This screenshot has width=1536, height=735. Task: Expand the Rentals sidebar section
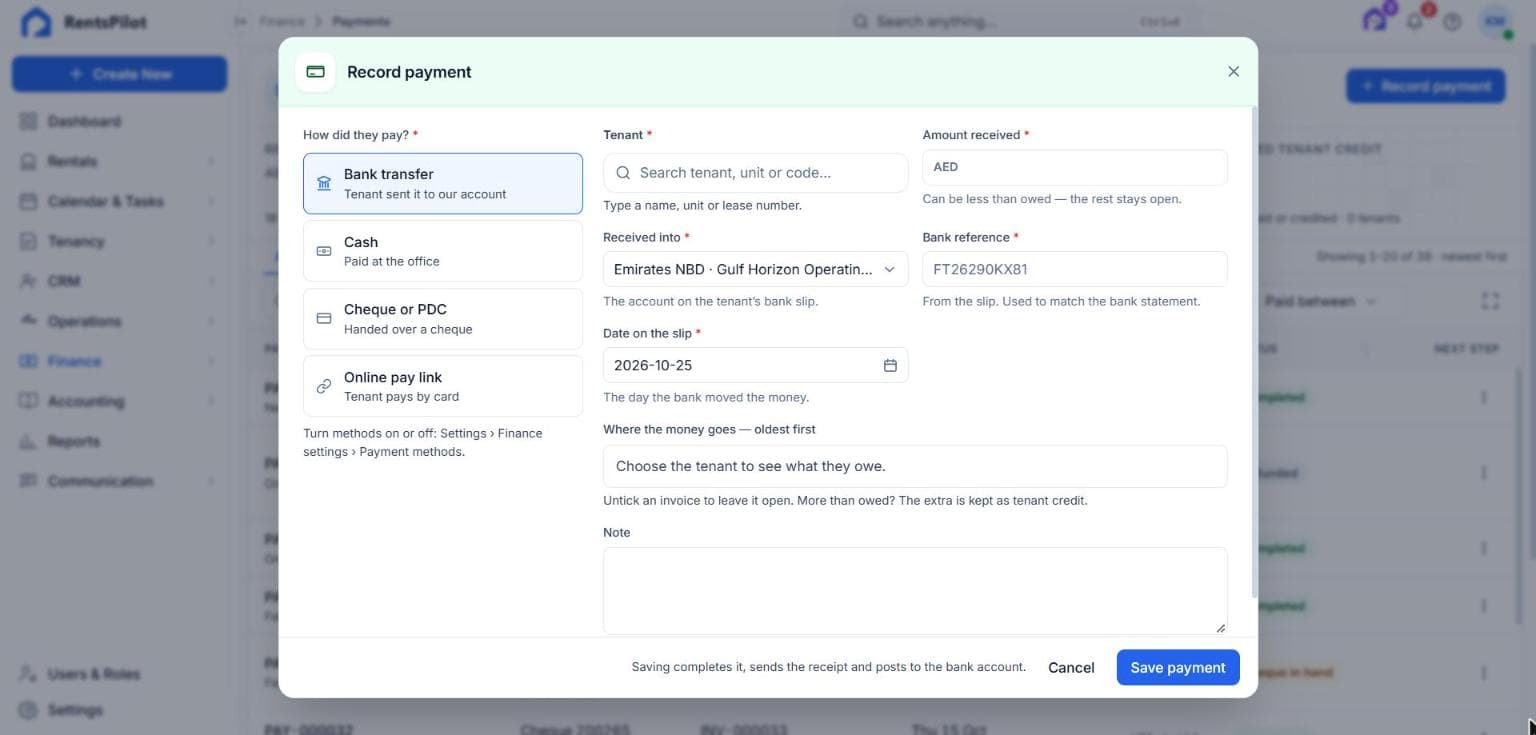[116, 161]
